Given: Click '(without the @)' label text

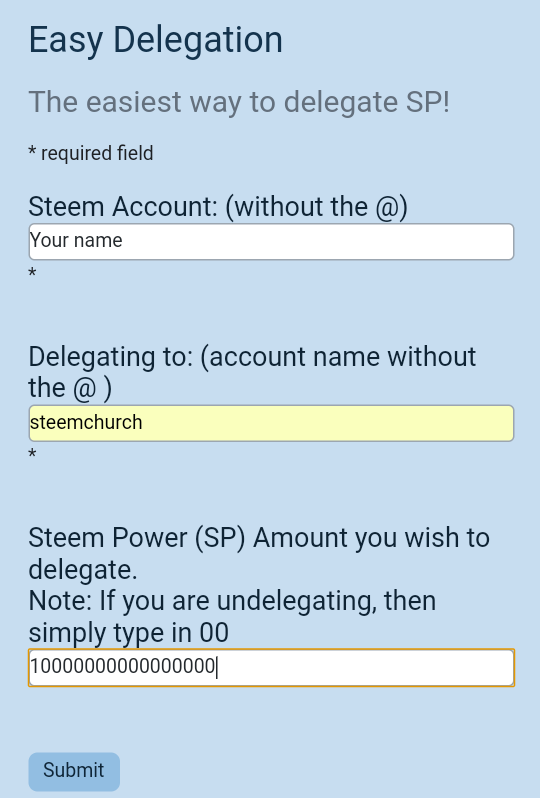Looking at the screenshot, I should coord(316,207).
